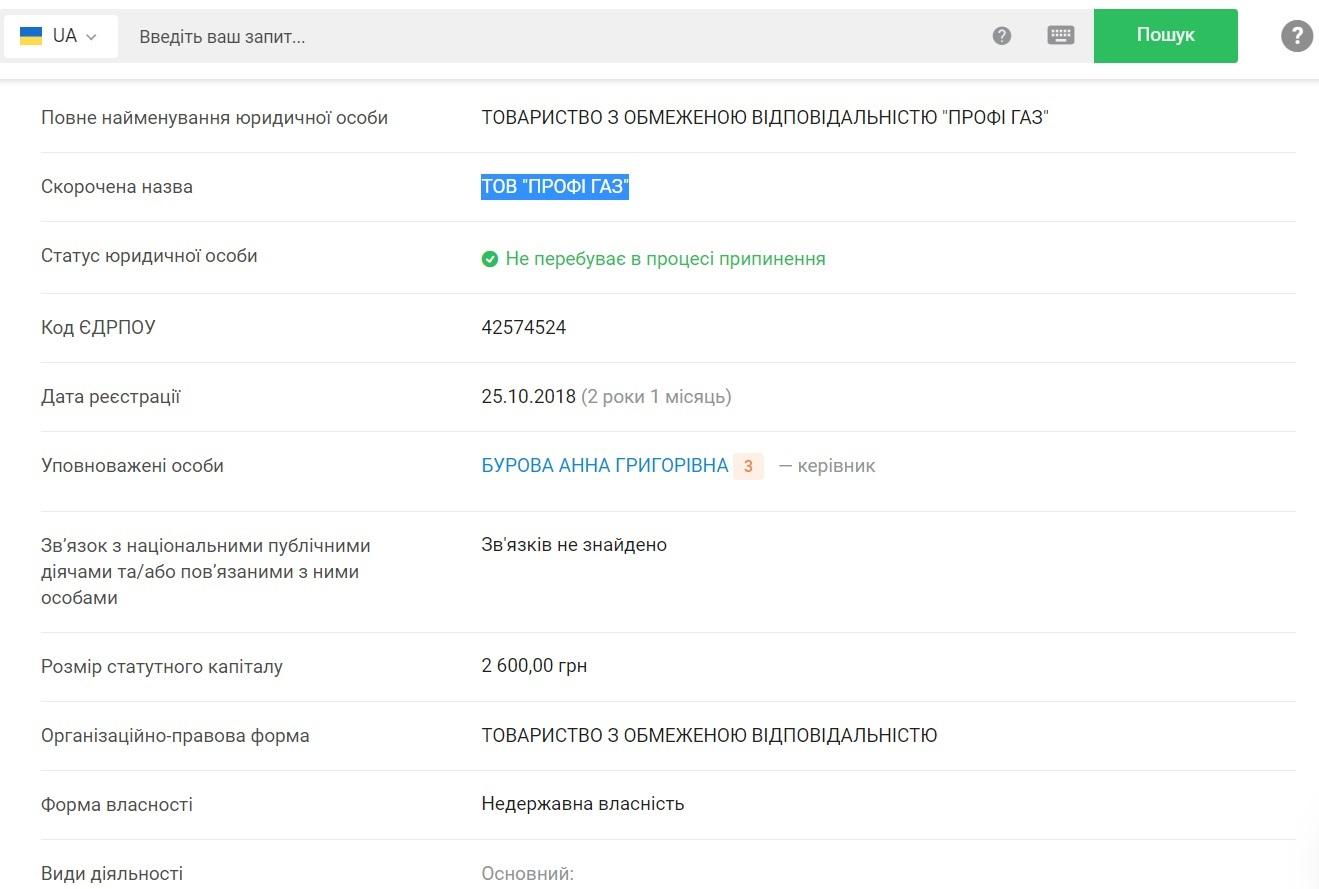Open the БУРОВА АННА ГРИГОРІВНА link

click(604, 466)
